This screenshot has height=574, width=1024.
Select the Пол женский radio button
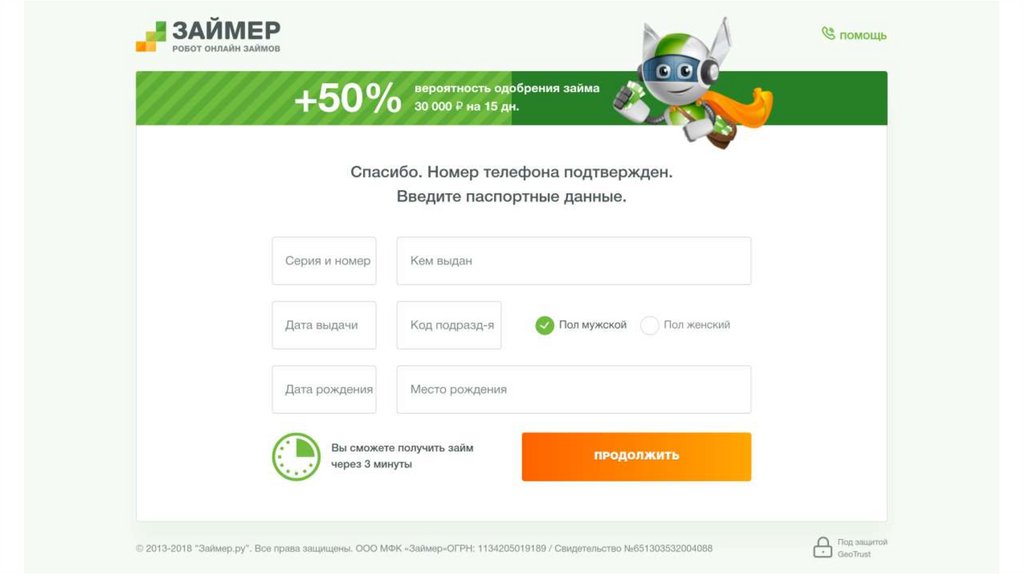point(650,325)
